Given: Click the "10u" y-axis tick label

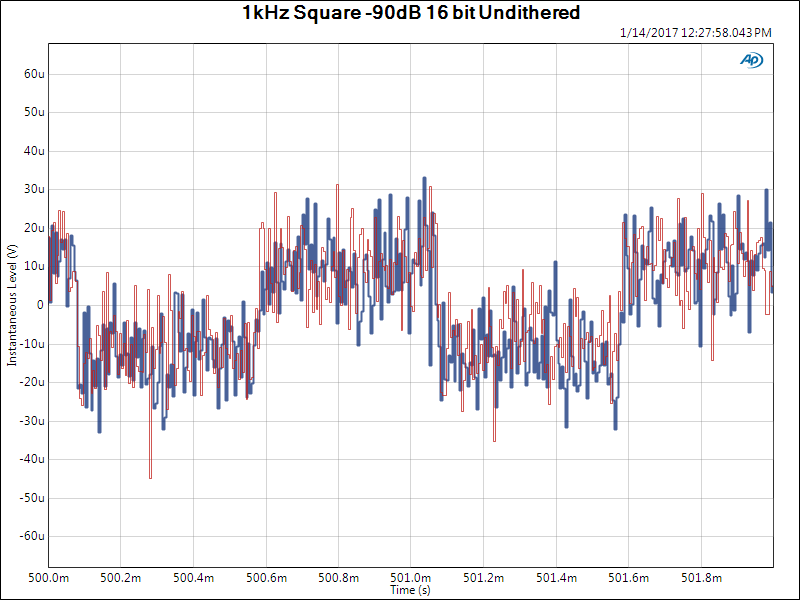Looking at the screenshot, I should (x=34, y=266).
